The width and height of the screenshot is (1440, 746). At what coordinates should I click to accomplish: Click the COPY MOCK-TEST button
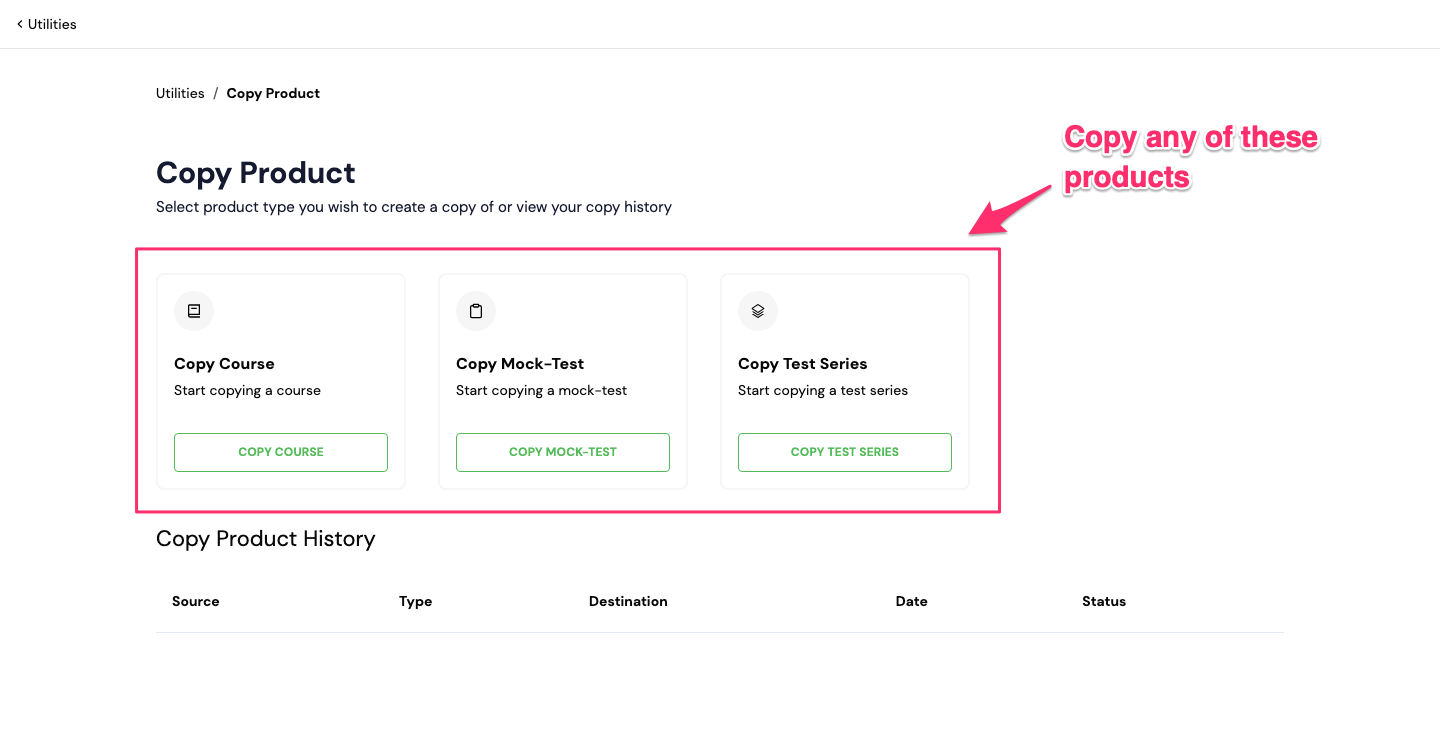[x=563, y=452]
